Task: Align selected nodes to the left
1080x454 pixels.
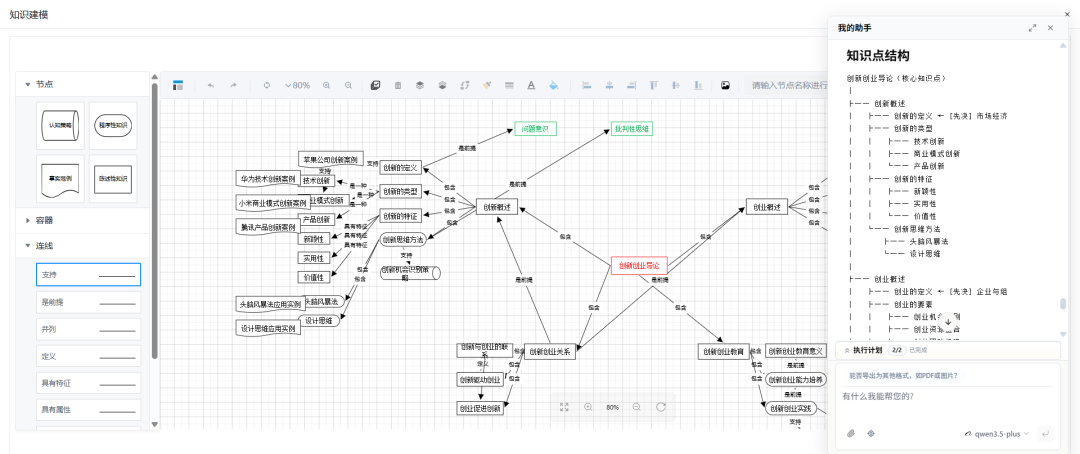Action: click(587, 85)
